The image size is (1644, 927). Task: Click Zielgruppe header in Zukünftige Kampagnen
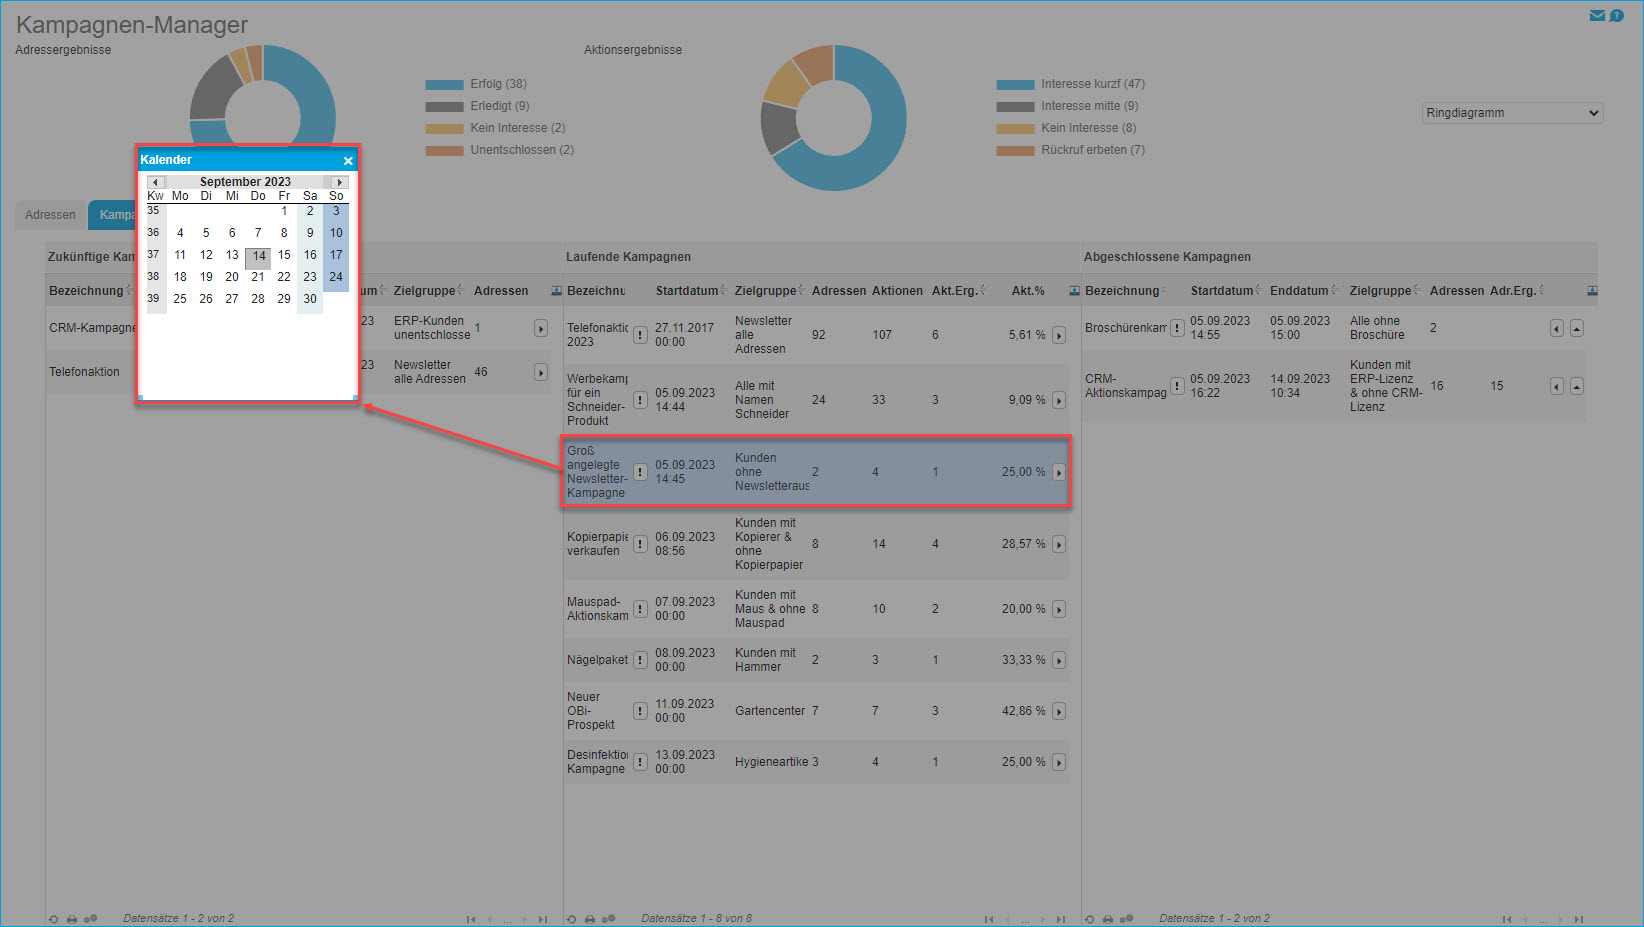424,291
